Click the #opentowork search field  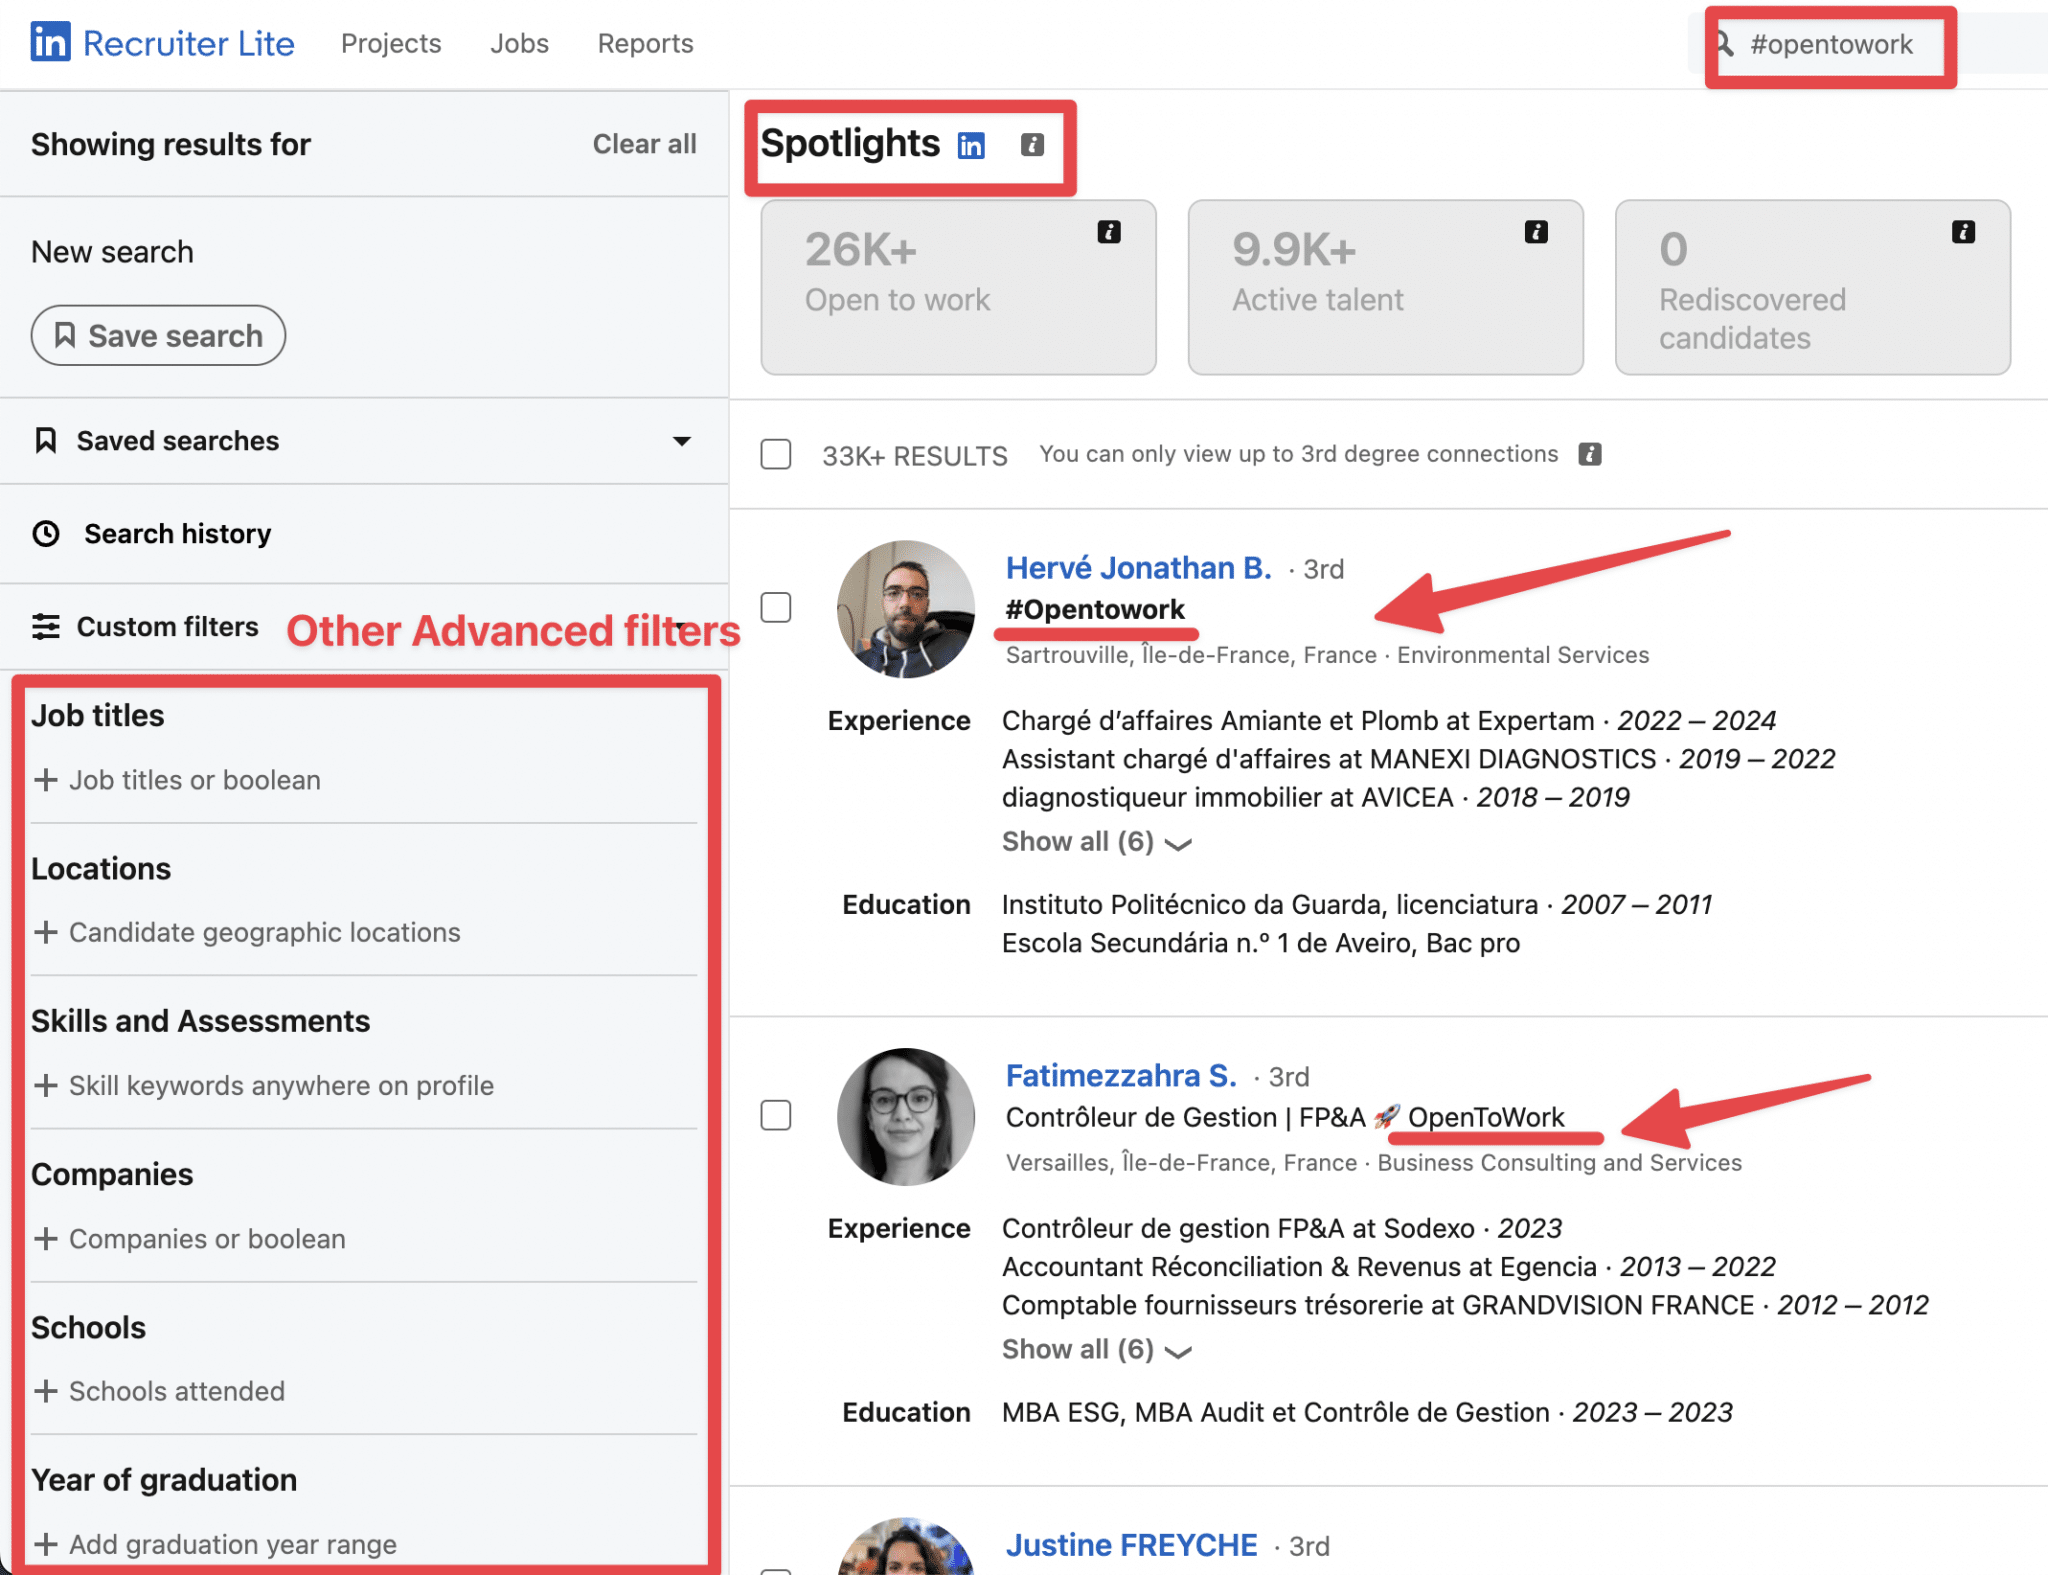[x=1833, y=44]
